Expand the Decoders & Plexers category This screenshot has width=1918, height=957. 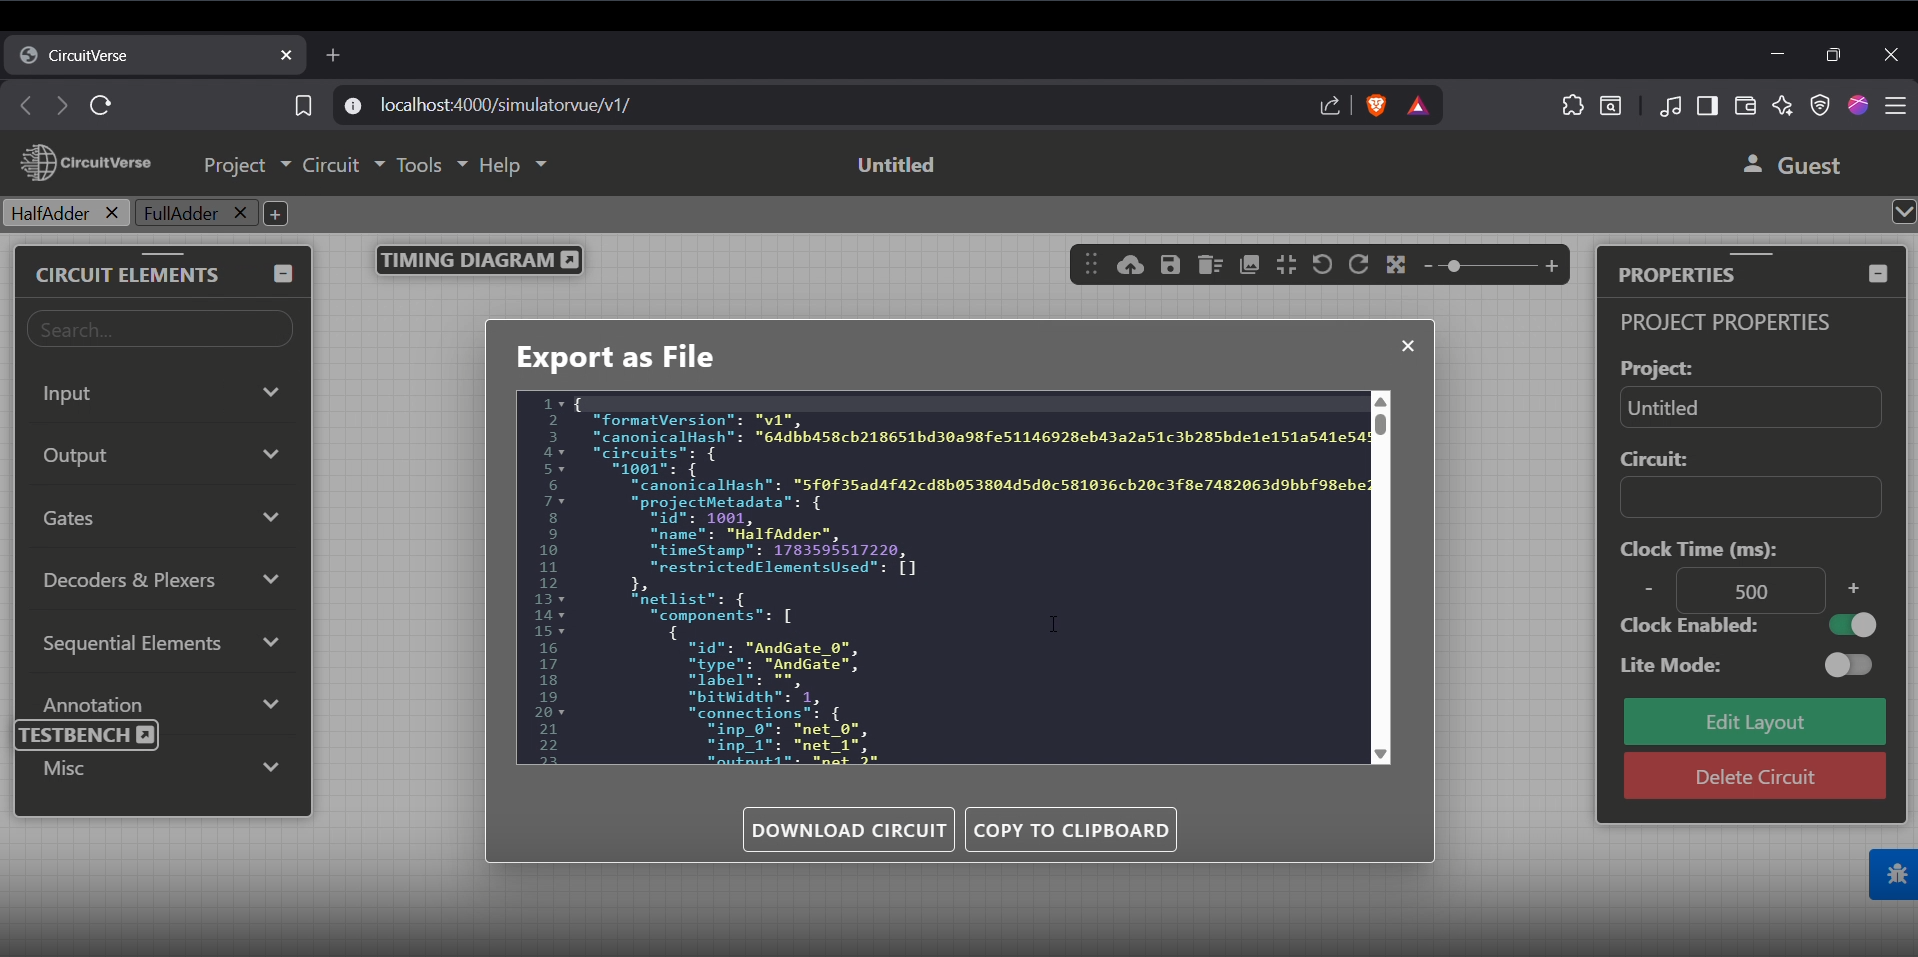[x=163, y=581]
